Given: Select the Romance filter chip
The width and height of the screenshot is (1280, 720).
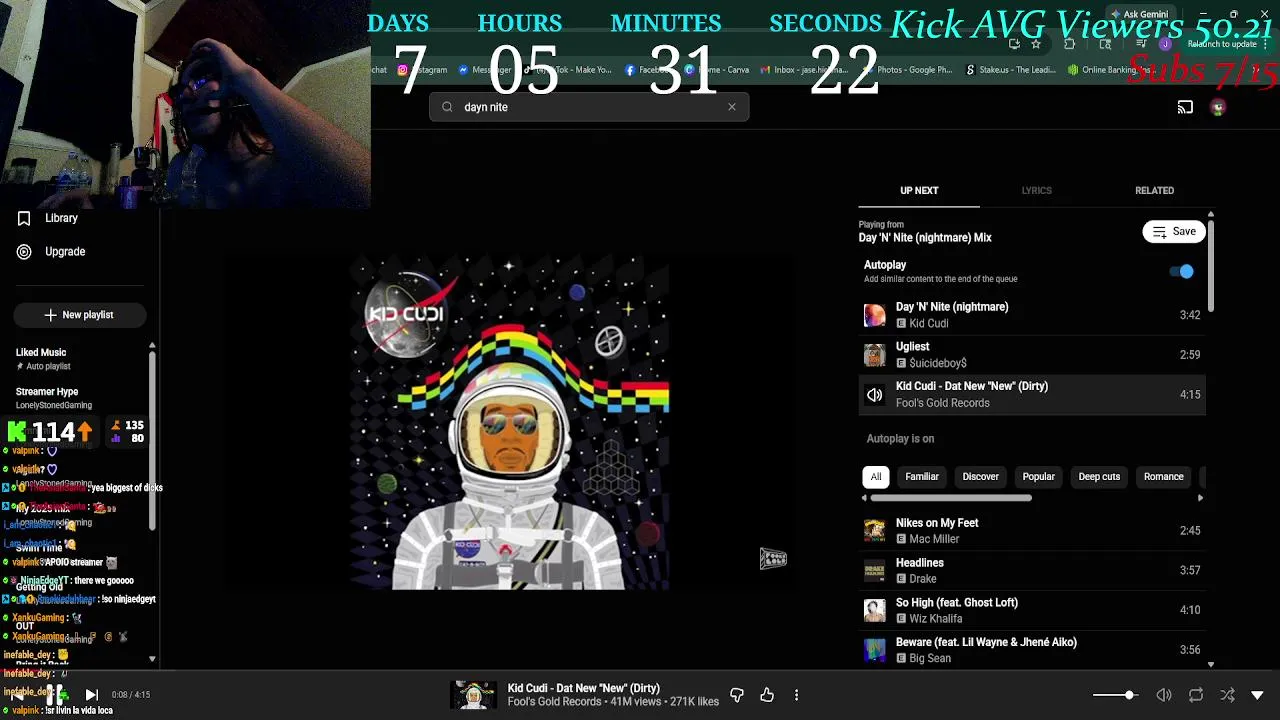Looking at the screenshot, I should [x=1163, y=477].
